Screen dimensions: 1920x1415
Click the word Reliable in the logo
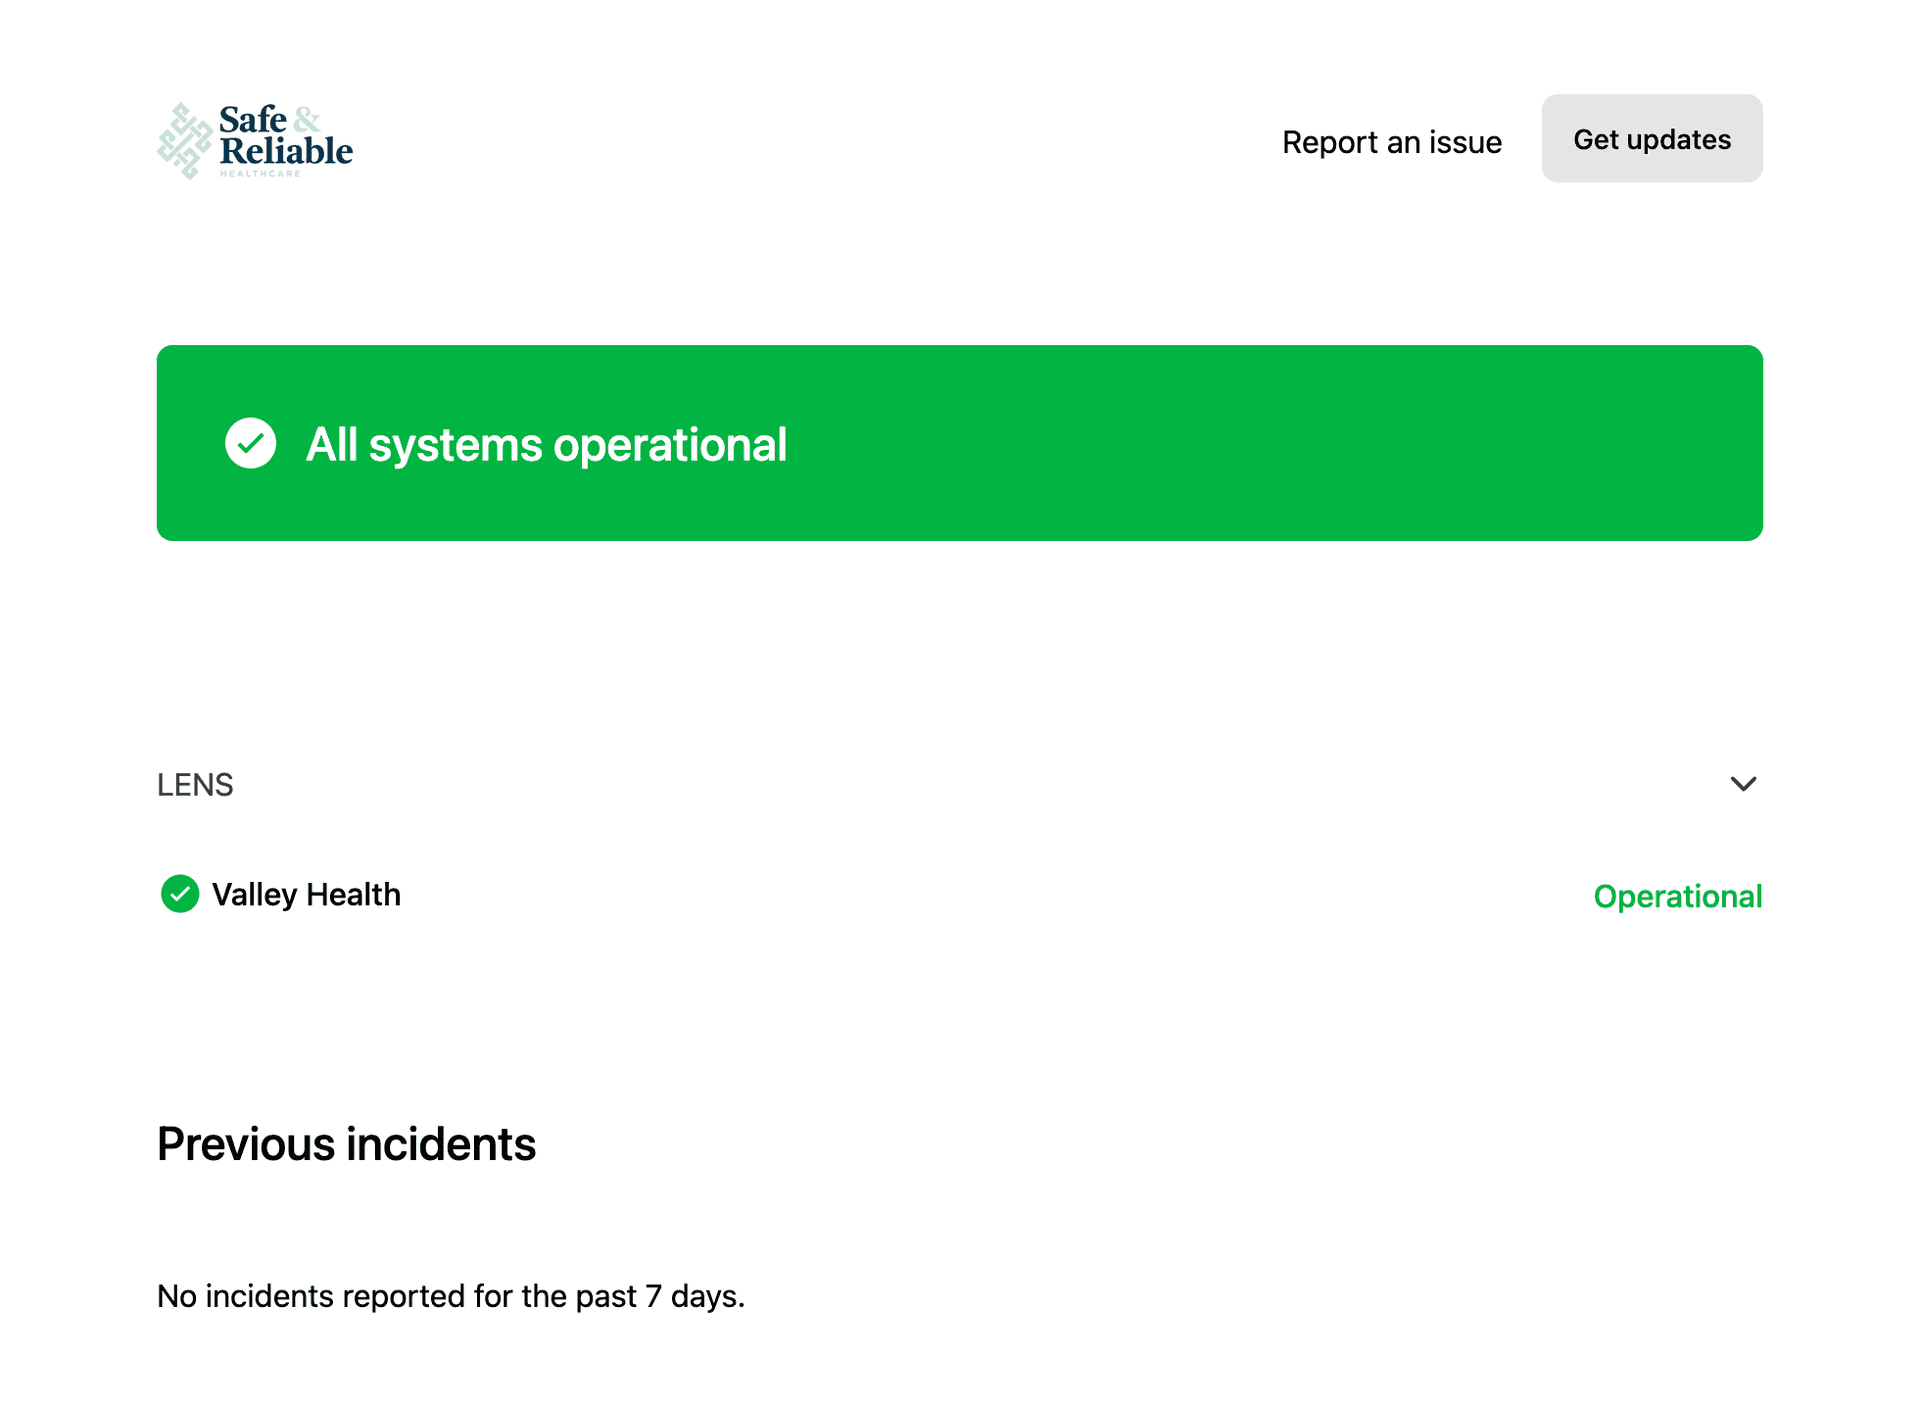286,151
